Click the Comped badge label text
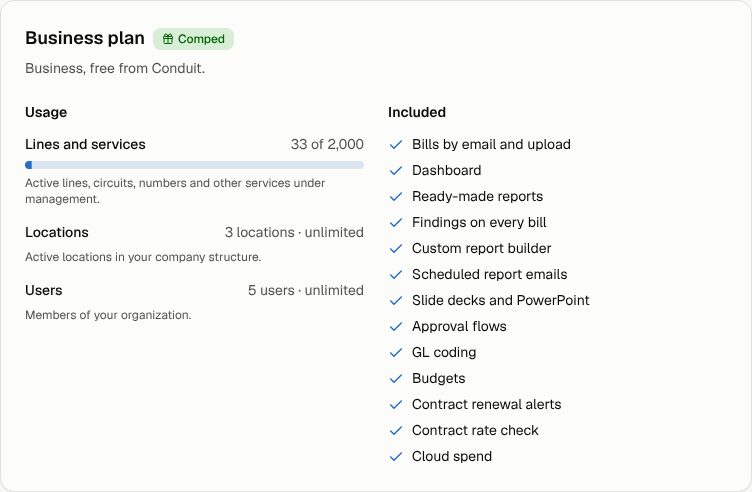Screen dimensions: 752x492 tap(201, 39)
